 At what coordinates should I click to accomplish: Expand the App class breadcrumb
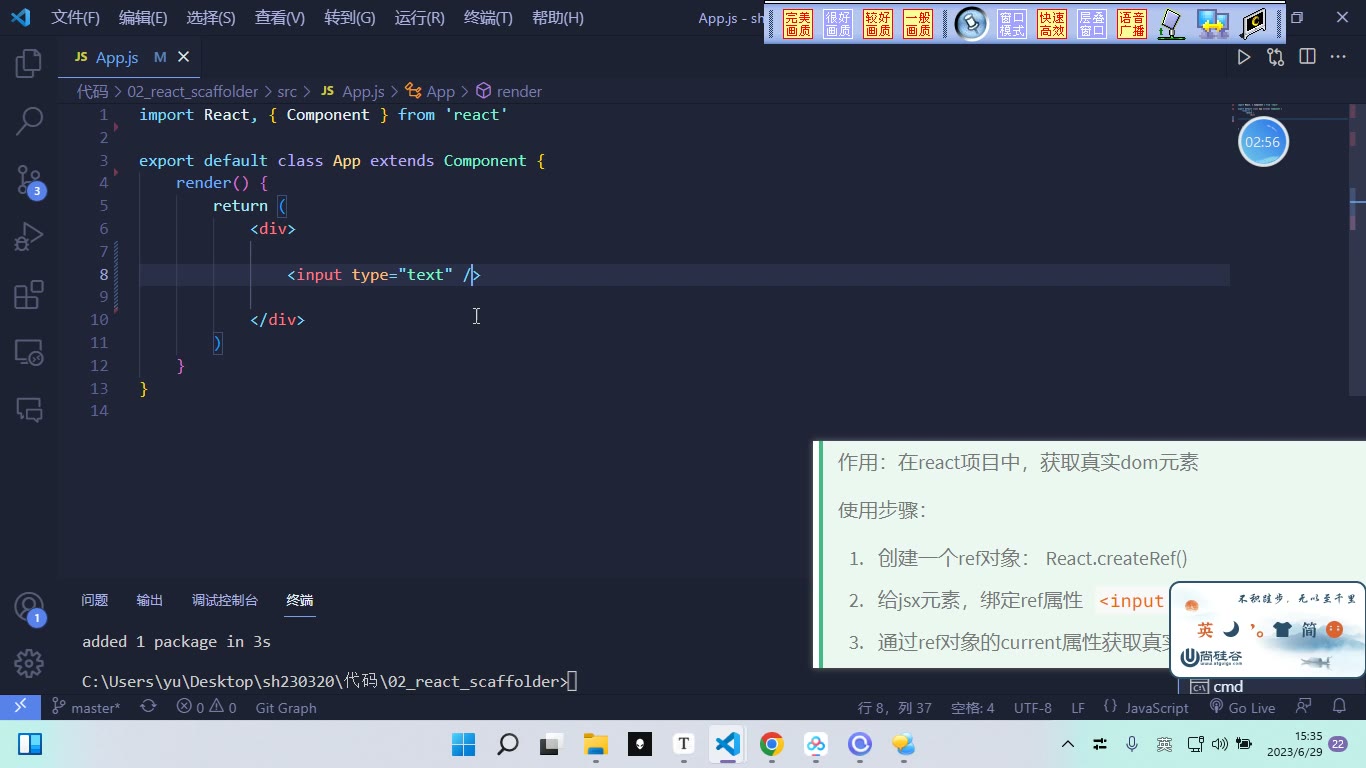(430, 91)
